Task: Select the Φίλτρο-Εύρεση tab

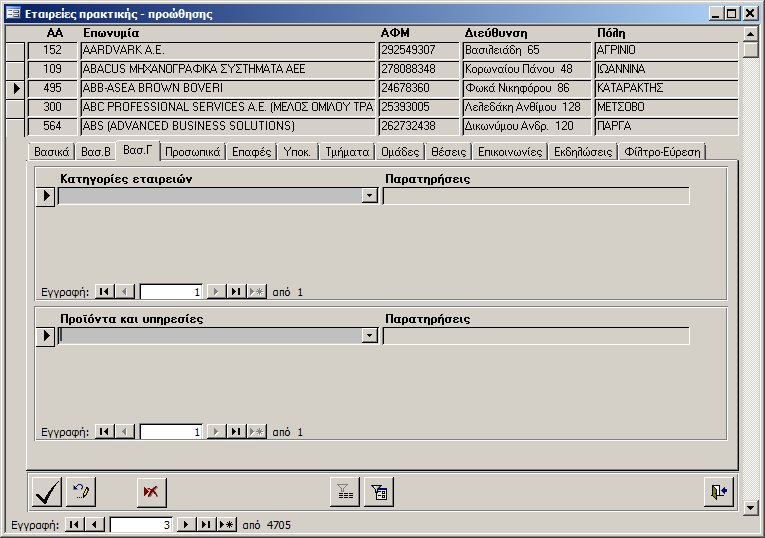Action: 662,152
